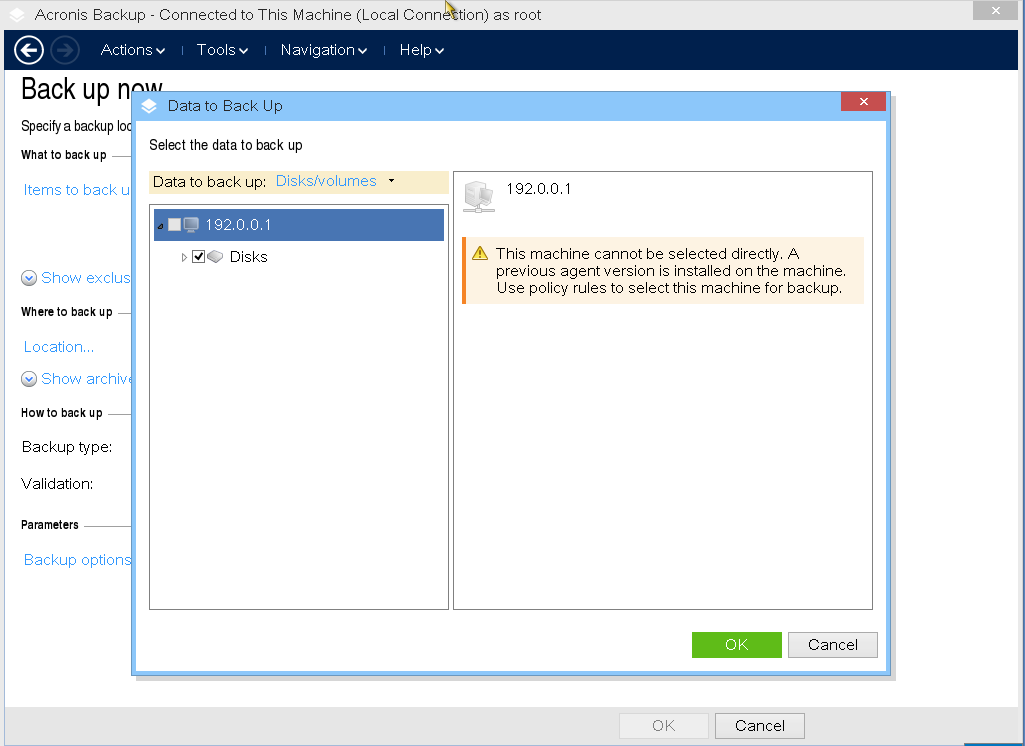
Task: Open the Disks/volumes dropdown
Action: coord(335,181)
